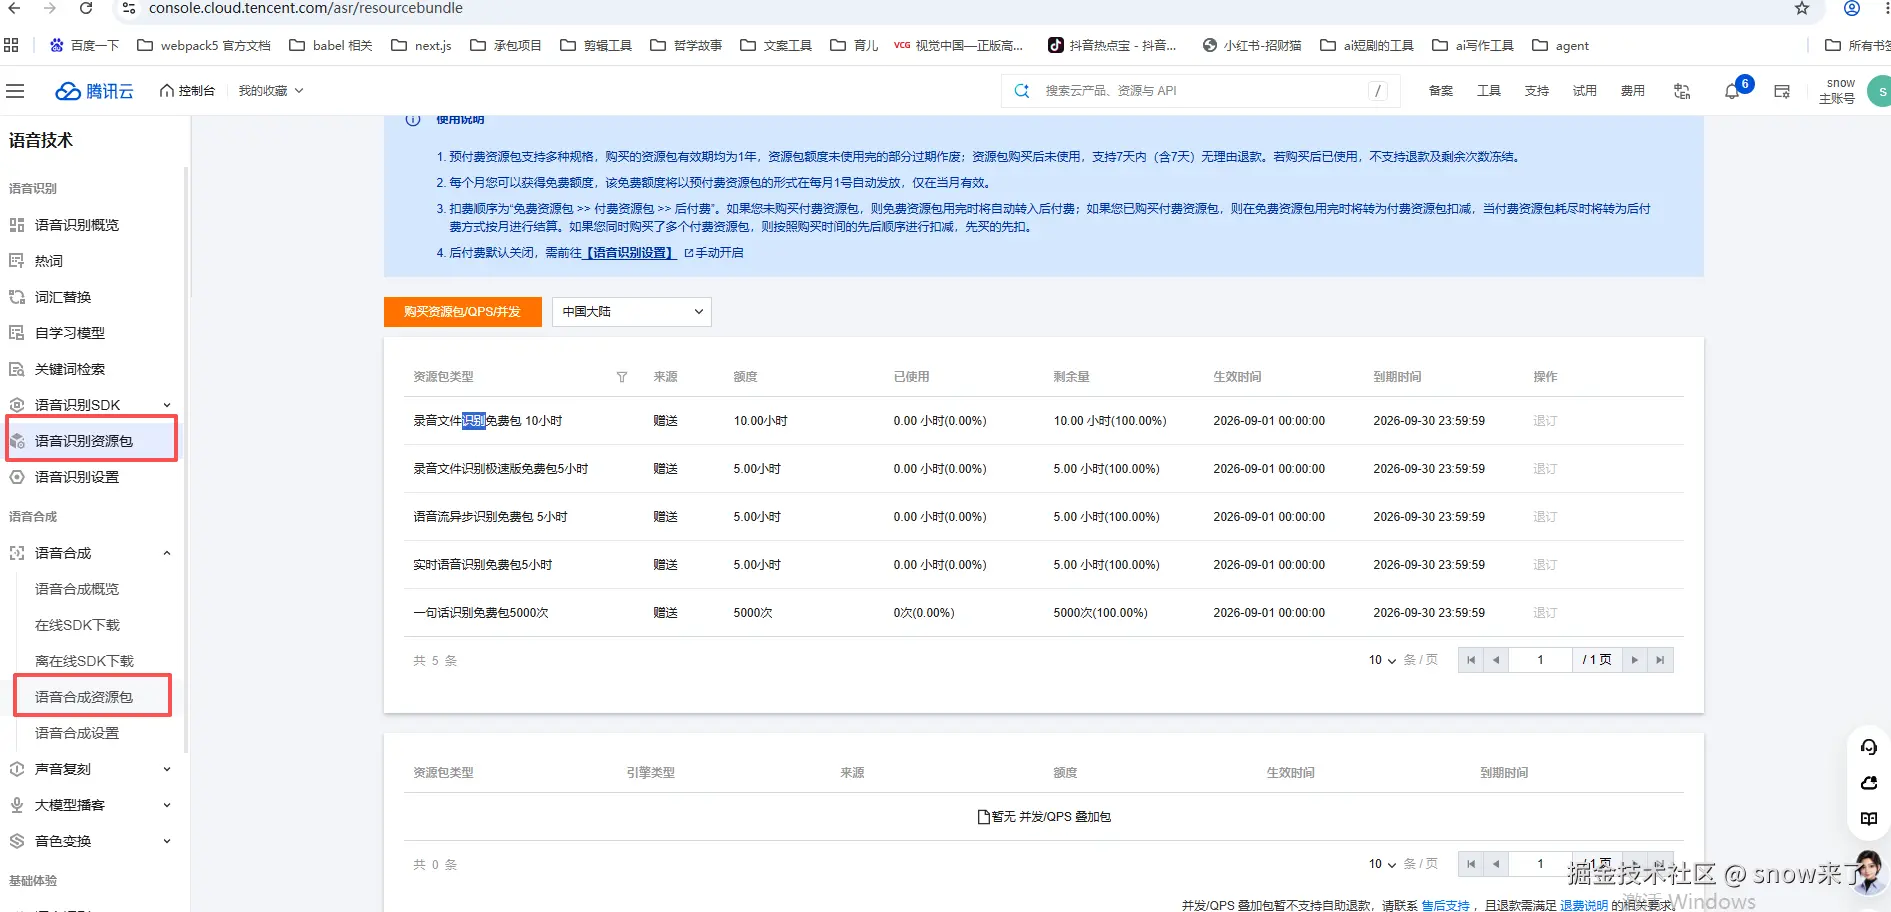The height and width of the screenshot is (912, 1891).
Task: Go to previous page in first table
Action: [1496, 660]
